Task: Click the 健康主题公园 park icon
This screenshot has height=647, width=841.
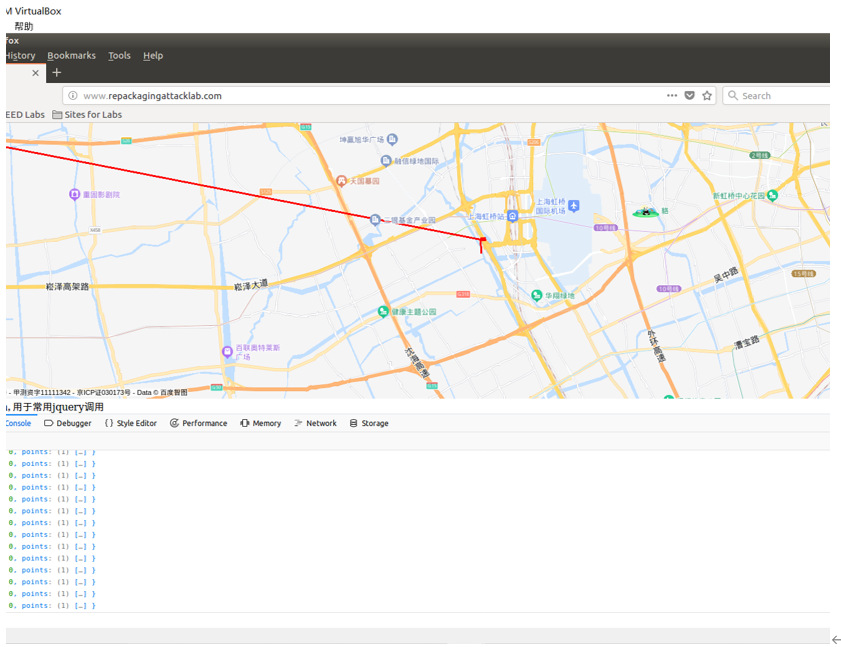Action: [x=382, y=311]
